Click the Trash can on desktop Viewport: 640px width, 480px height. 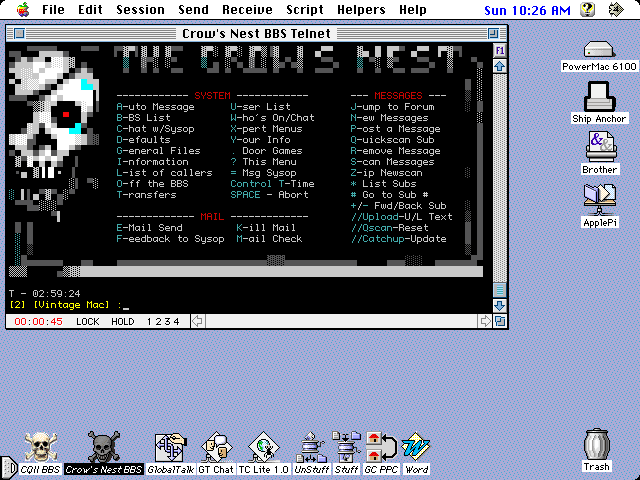[597, 444]
